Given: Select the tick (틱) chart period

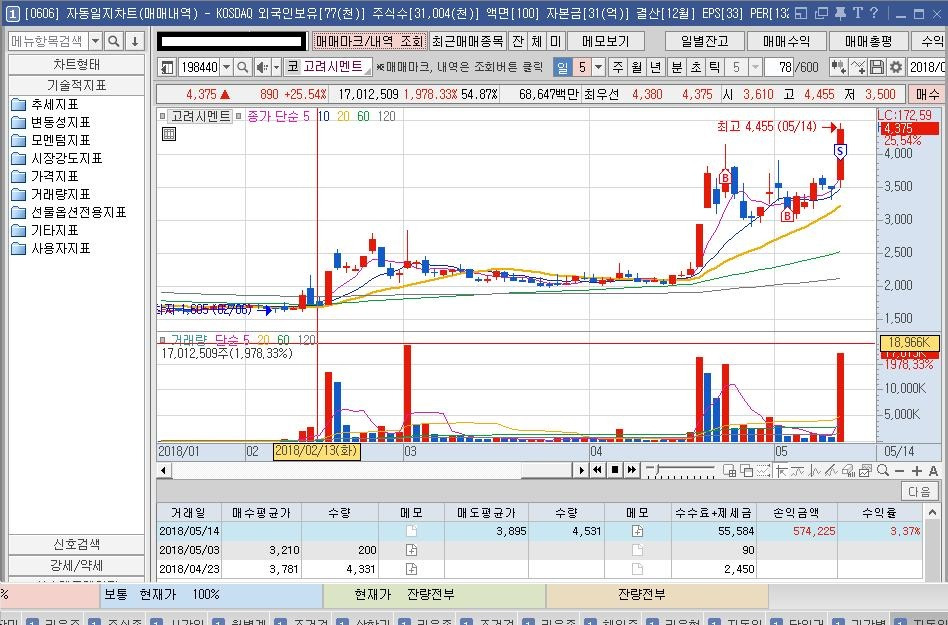Looking at the screenshot, I should [x=714, y=67].
